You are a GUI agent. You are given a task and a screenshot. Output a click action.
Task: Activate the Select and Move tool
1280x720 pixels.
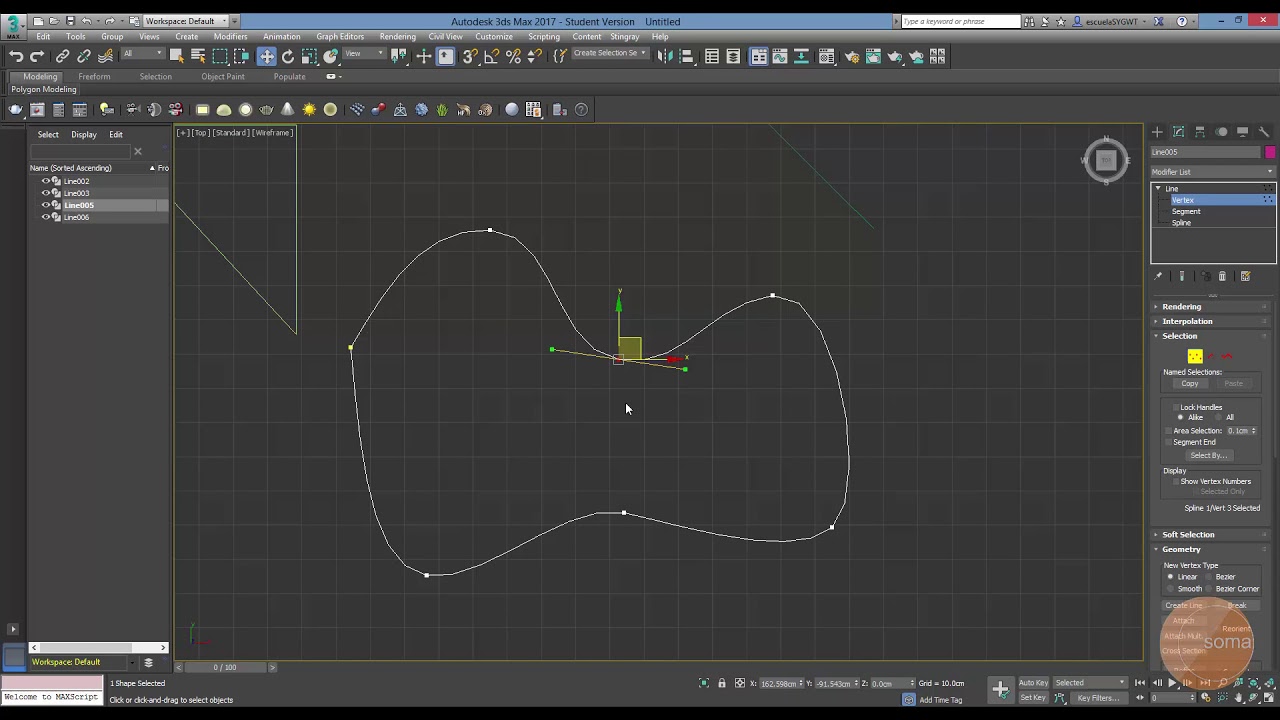click(x=266, y=57)
